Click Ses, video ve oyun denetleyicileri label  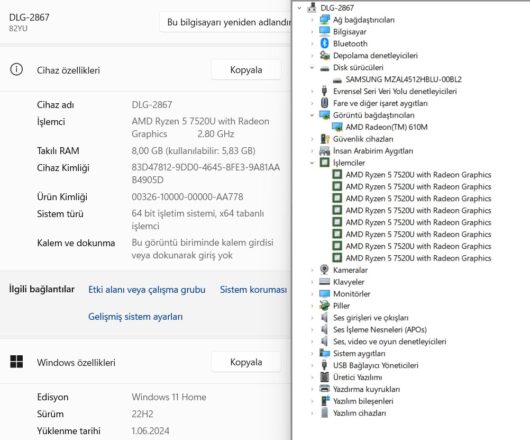click(x=389, y=341)
